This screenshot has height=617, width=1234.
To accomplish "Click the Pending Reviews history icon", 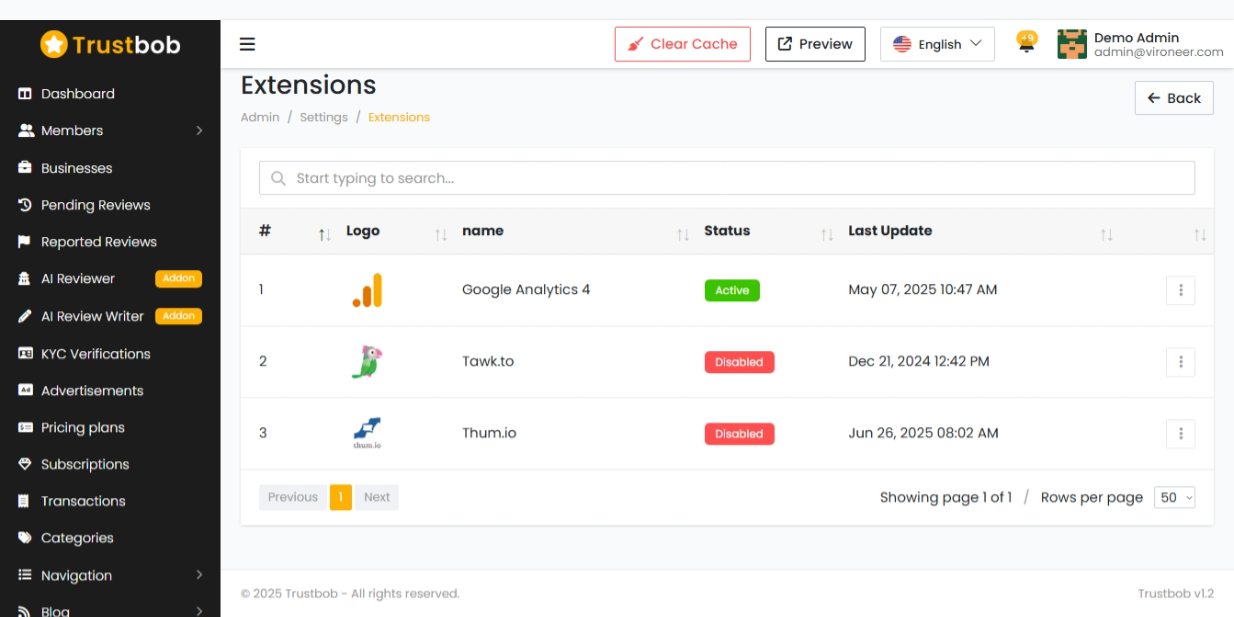I will coord(25,205).
